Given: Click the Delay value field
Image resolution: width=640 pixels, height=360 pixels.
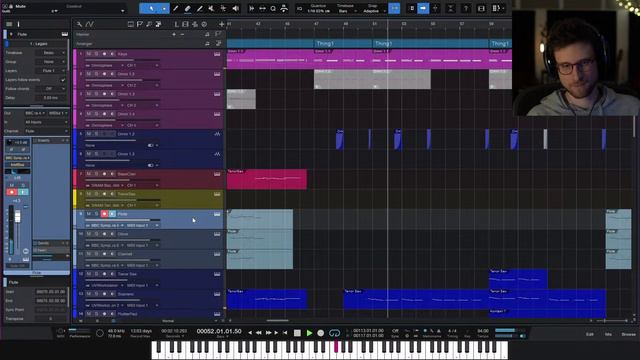Looking at the screenshot, I should [51, 98].
